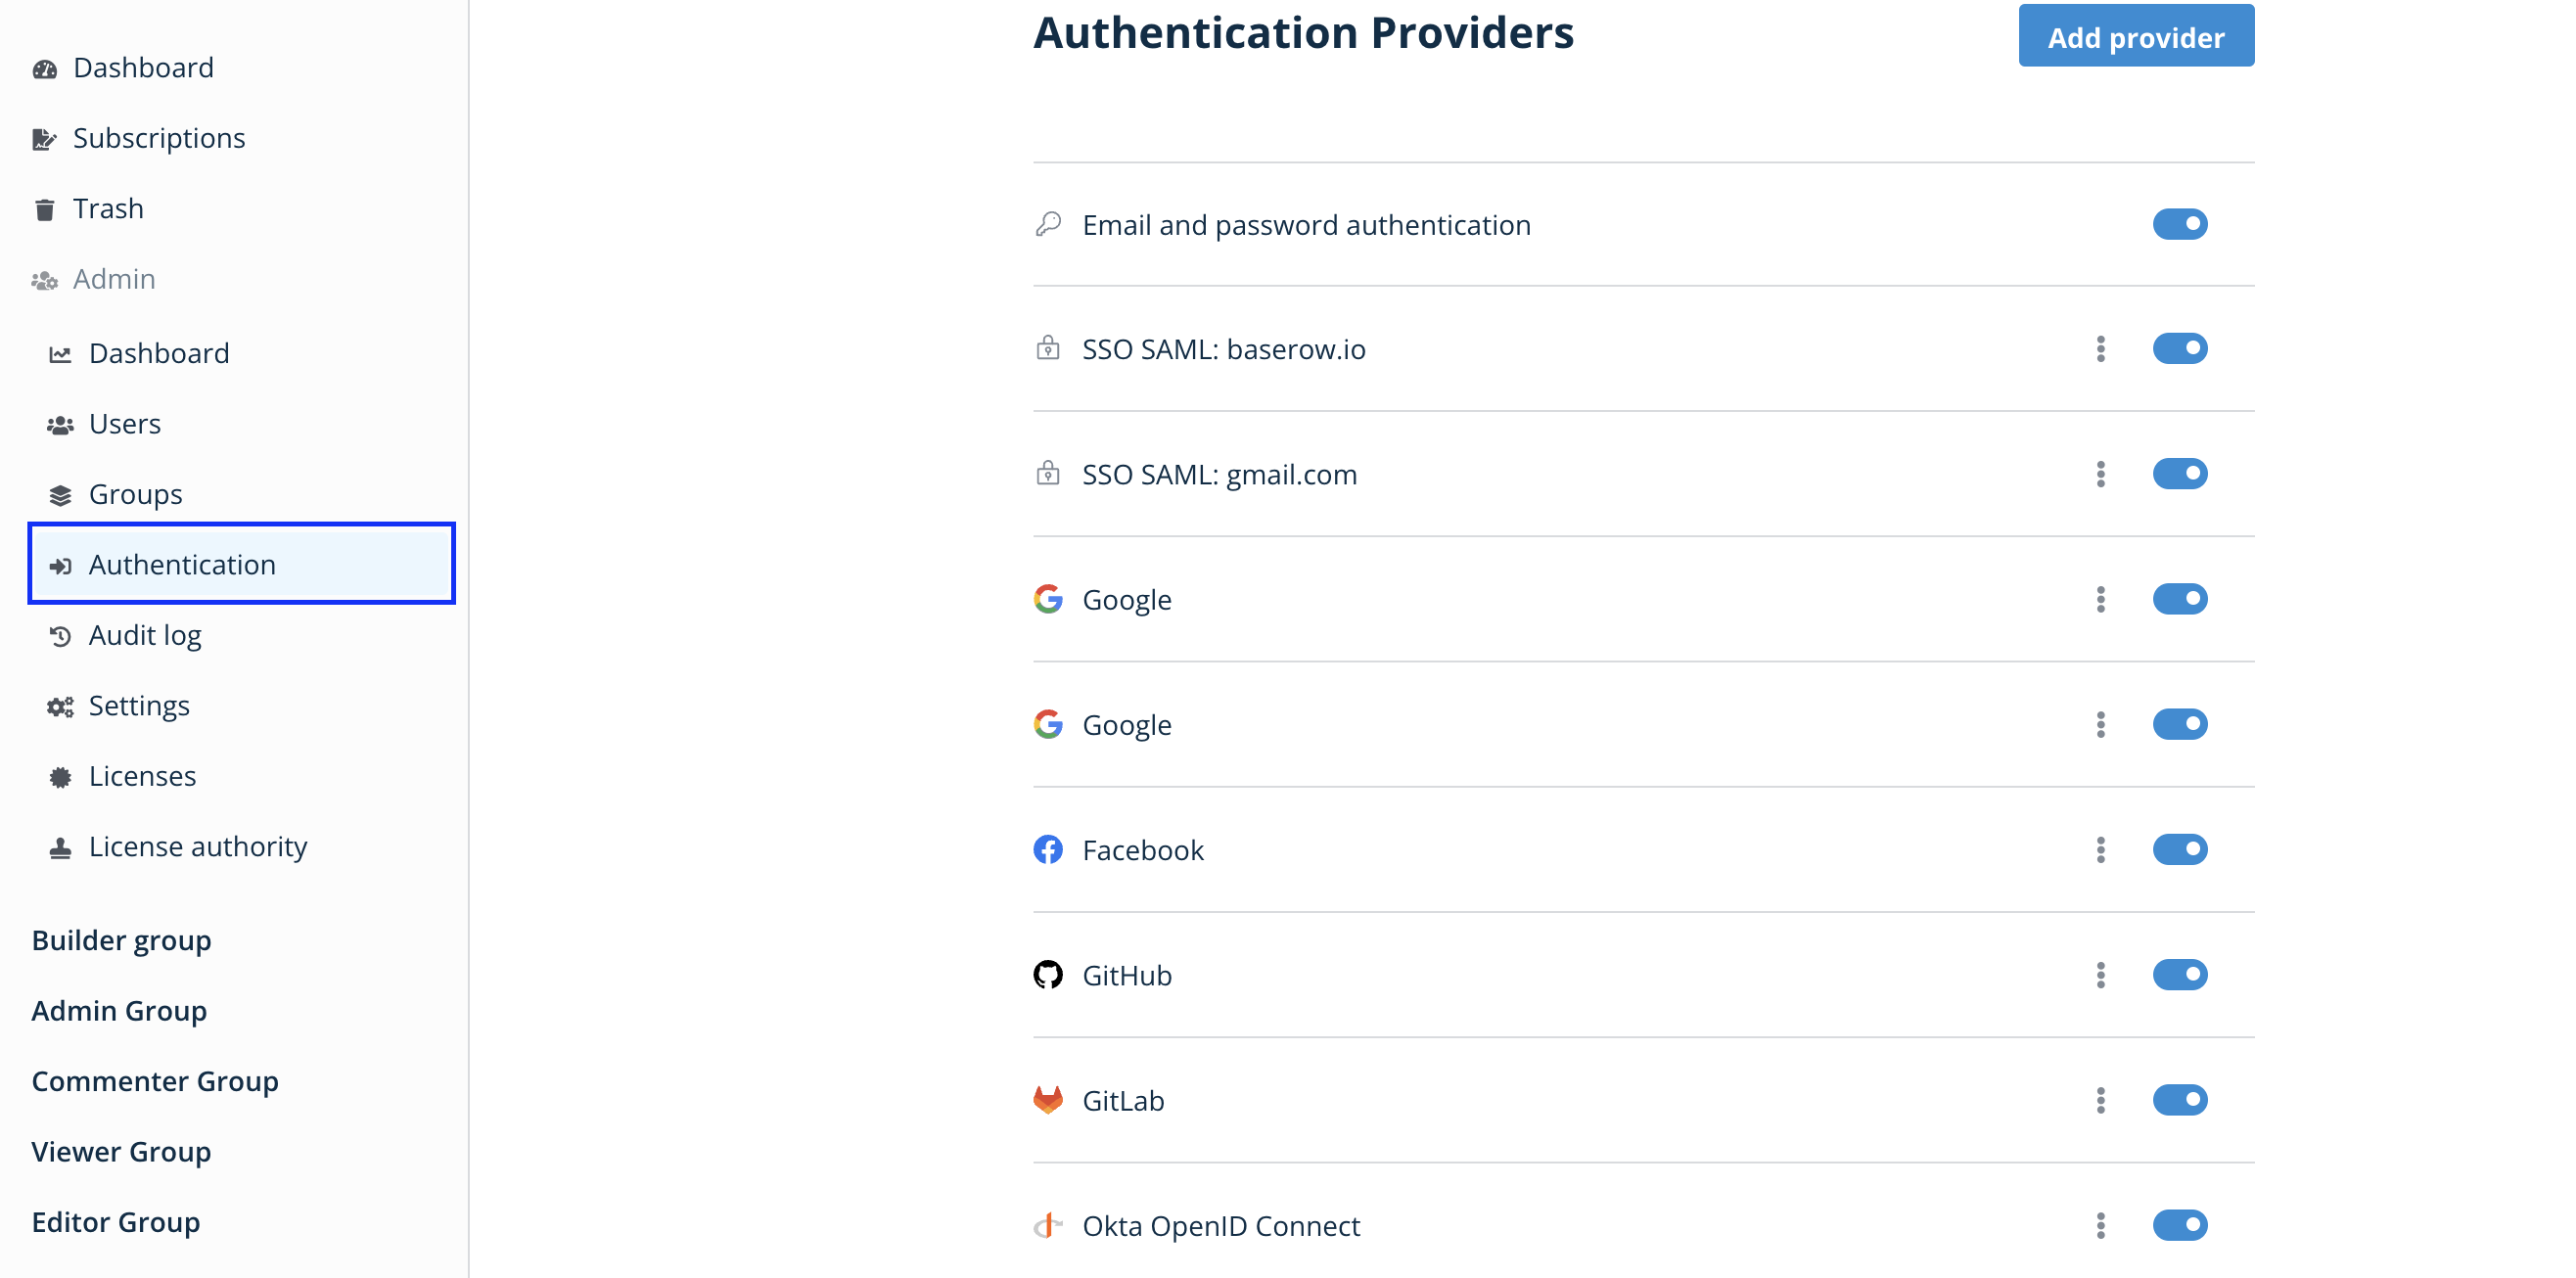Open the three-dot menu for Okta OpenID Connect
Screen dimensions: 2576x1278
point(2100,1224)
